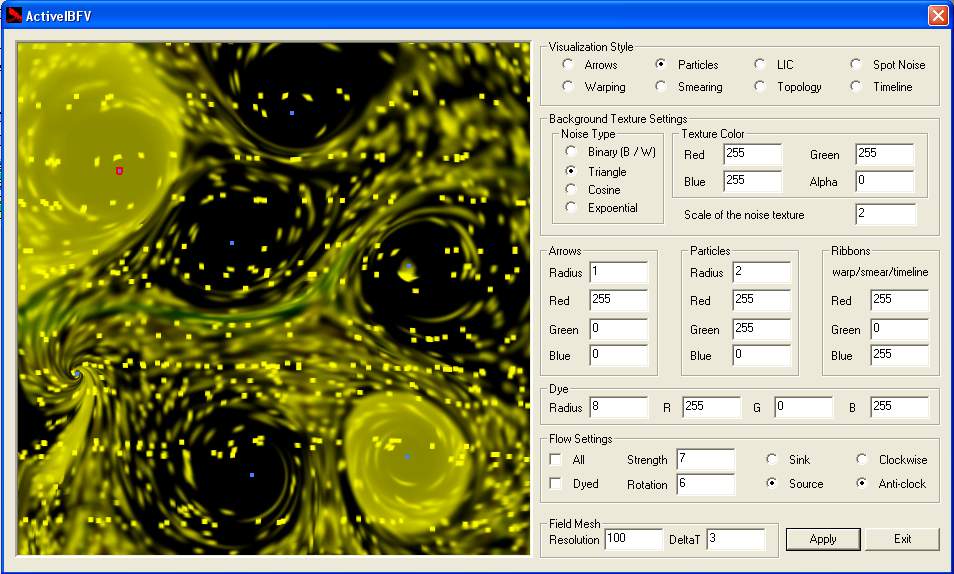Click the red square marker in the flow field
Image resolution: width=954 pixels, height=574 pixels.
click(x=119, y=171)
